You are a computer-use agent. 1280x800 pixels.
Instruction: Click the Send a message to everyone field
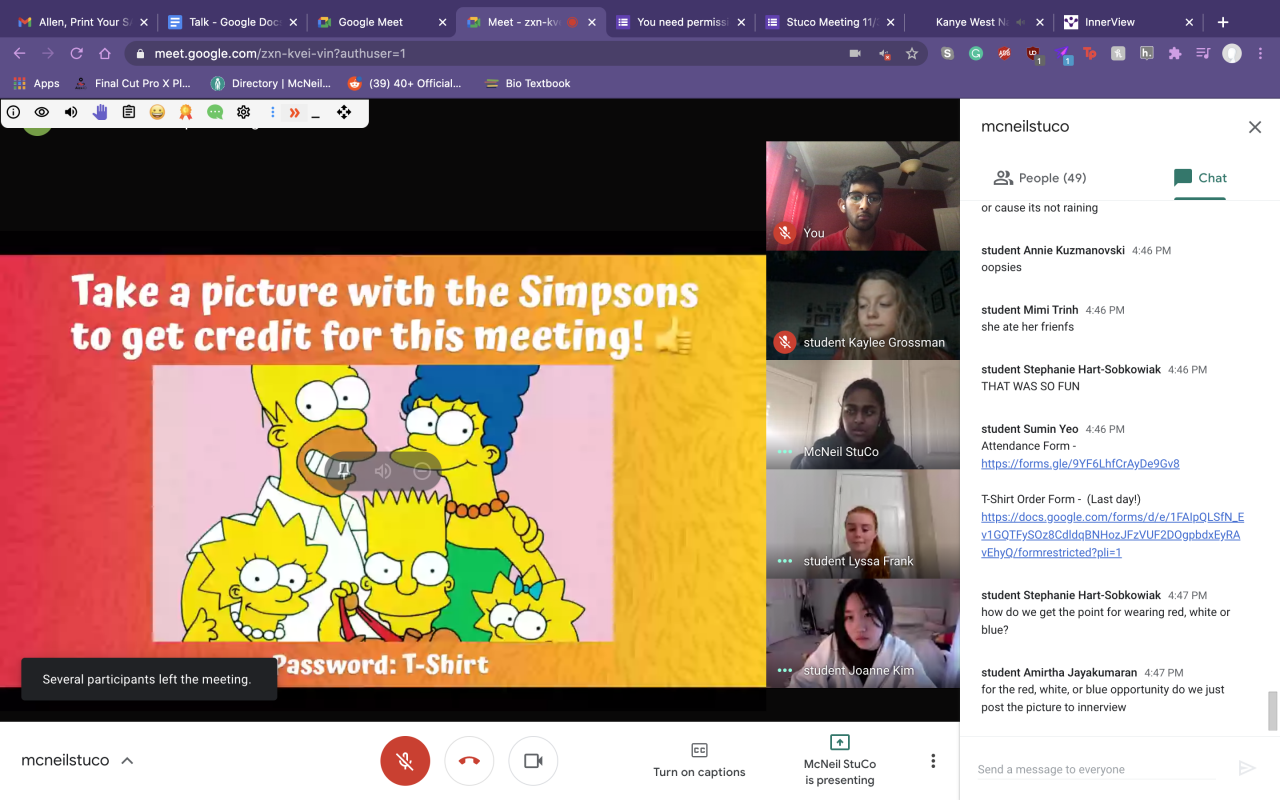pos(1096,769)
